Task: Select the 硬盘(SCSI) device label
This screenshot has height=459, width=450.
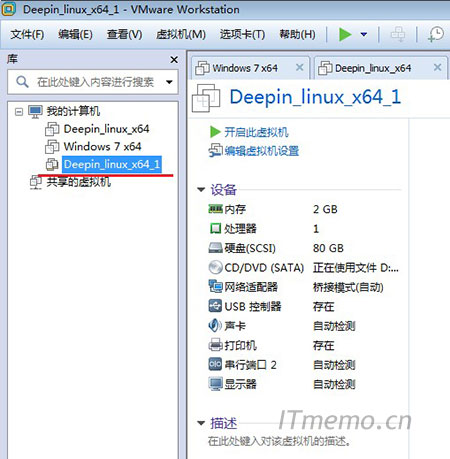Action: tap(250, 248)
